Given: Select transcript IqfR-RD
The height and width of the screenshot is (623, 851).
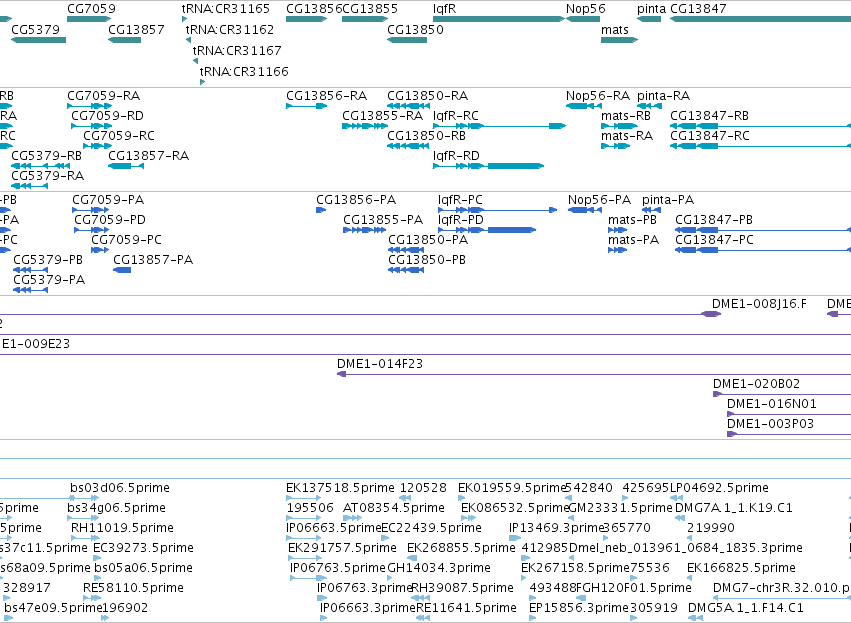Looking at the screenshot, I should coord(488,166).
